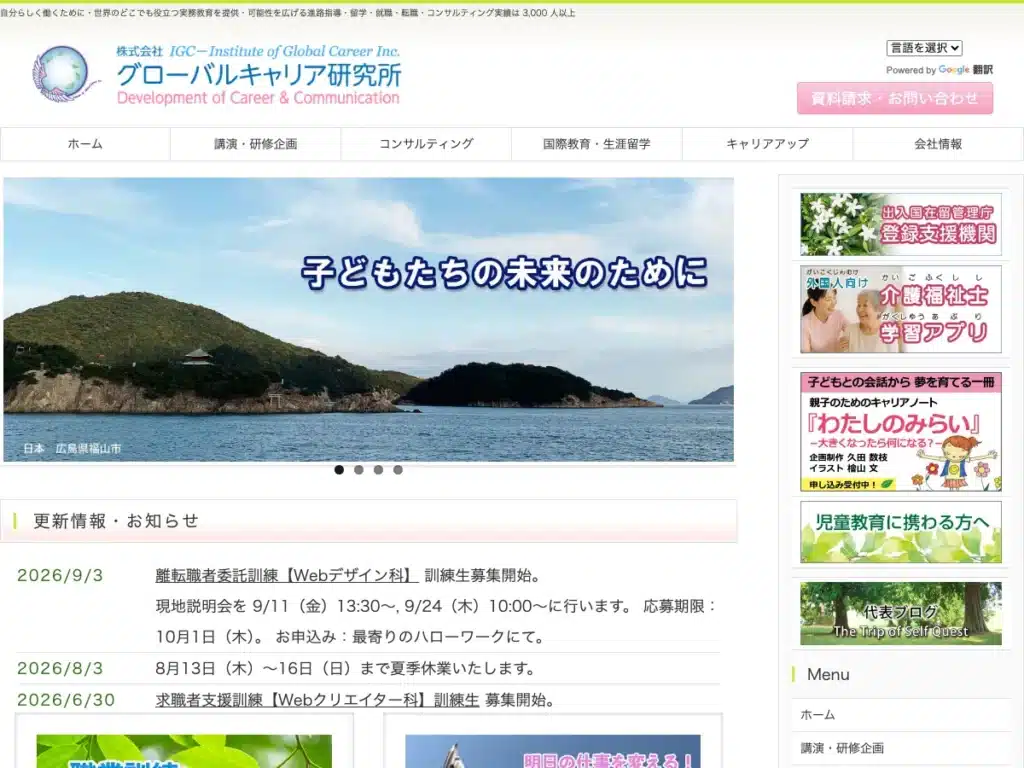Select the first slideshow dot
The width and height of the screenshot is (1024, 768).
click(x=339, y=470)
